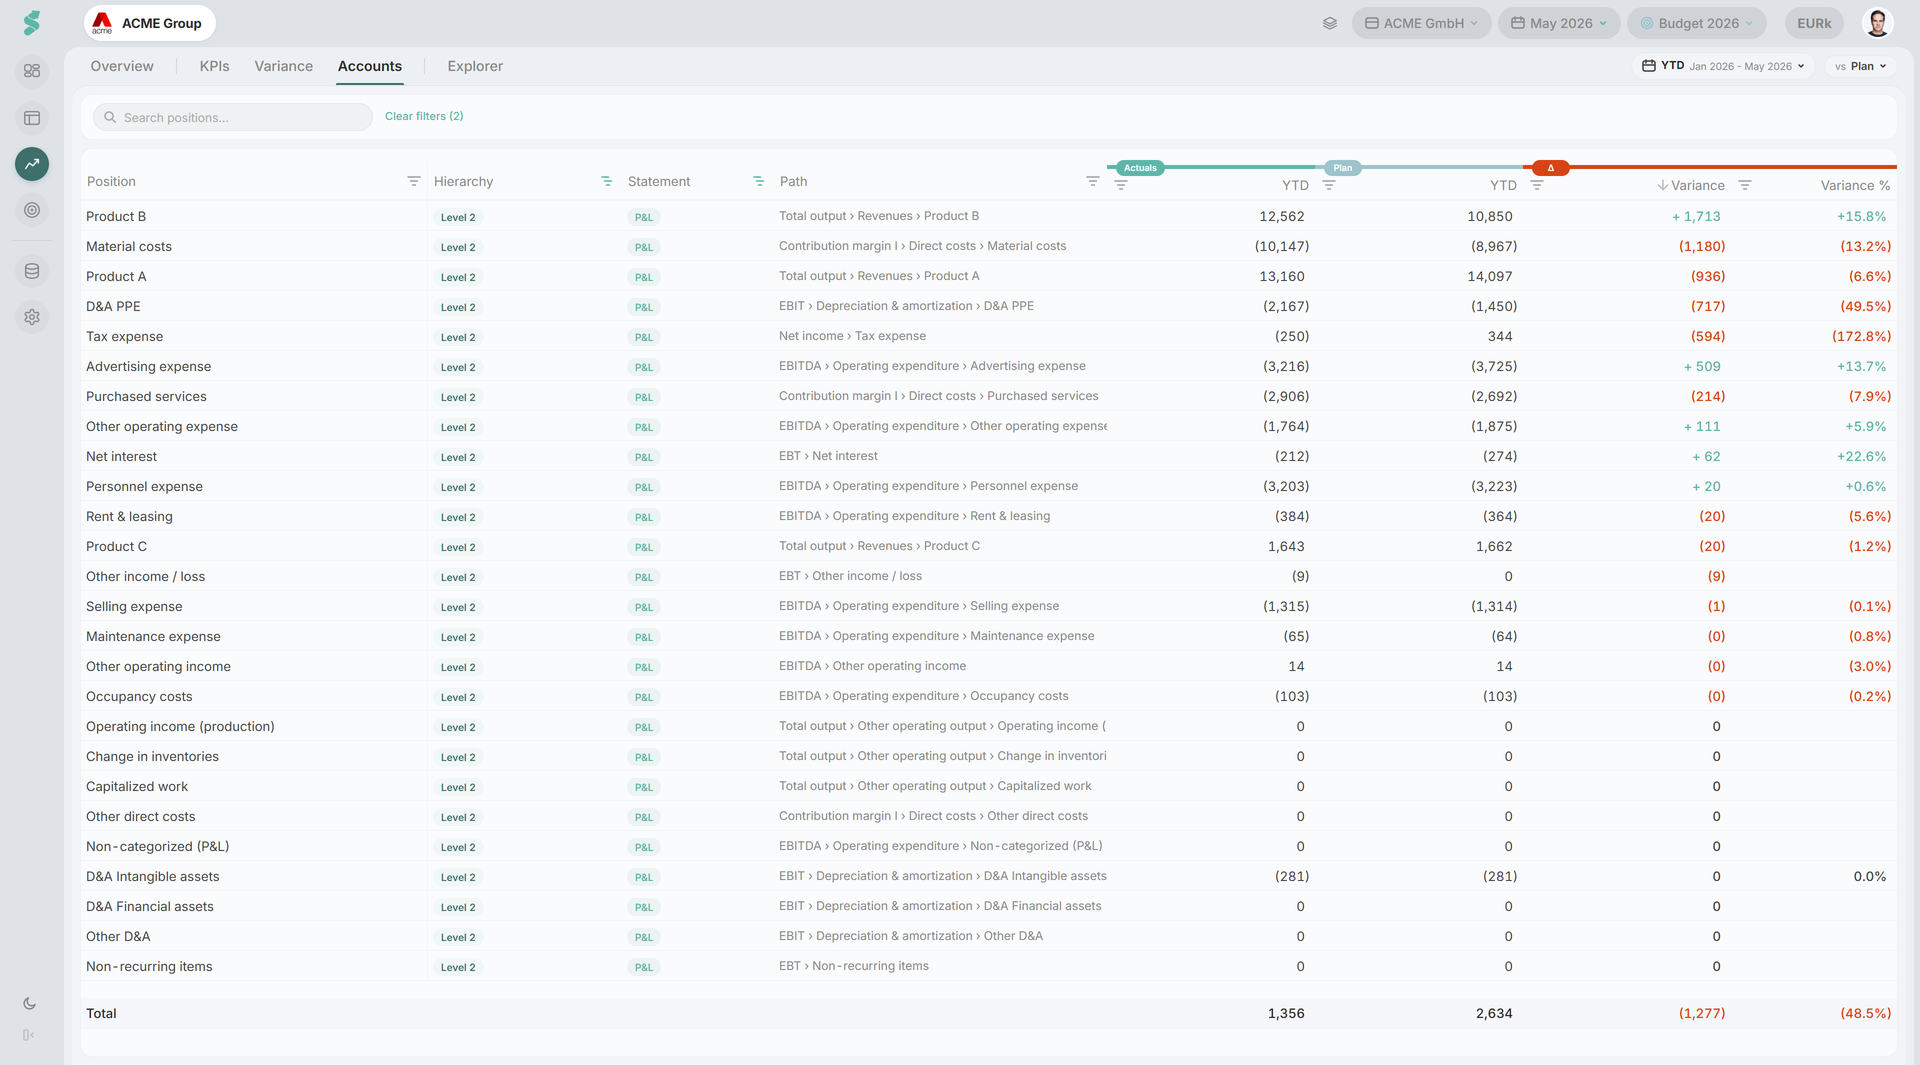
Task: Switch to the Explorer tab
Action: click(475, 66)
